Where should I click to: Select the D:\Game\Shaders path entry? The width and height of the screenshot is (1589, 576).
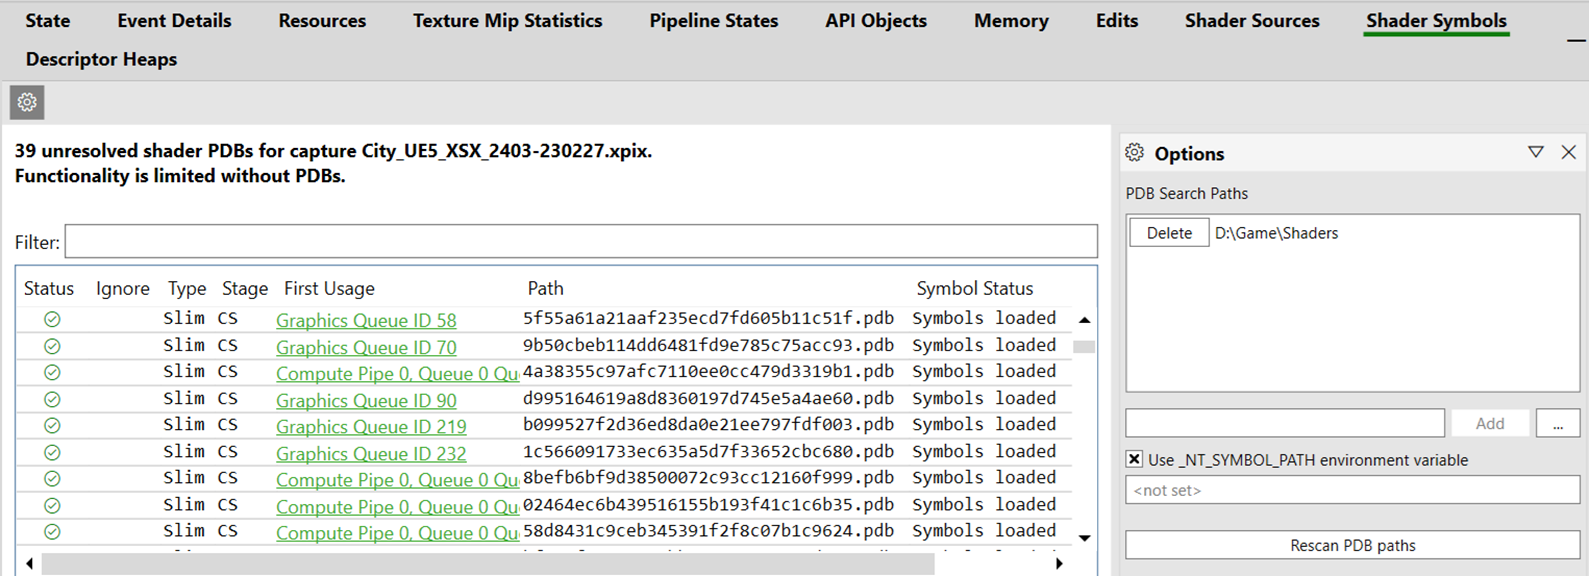point(1276,233)
